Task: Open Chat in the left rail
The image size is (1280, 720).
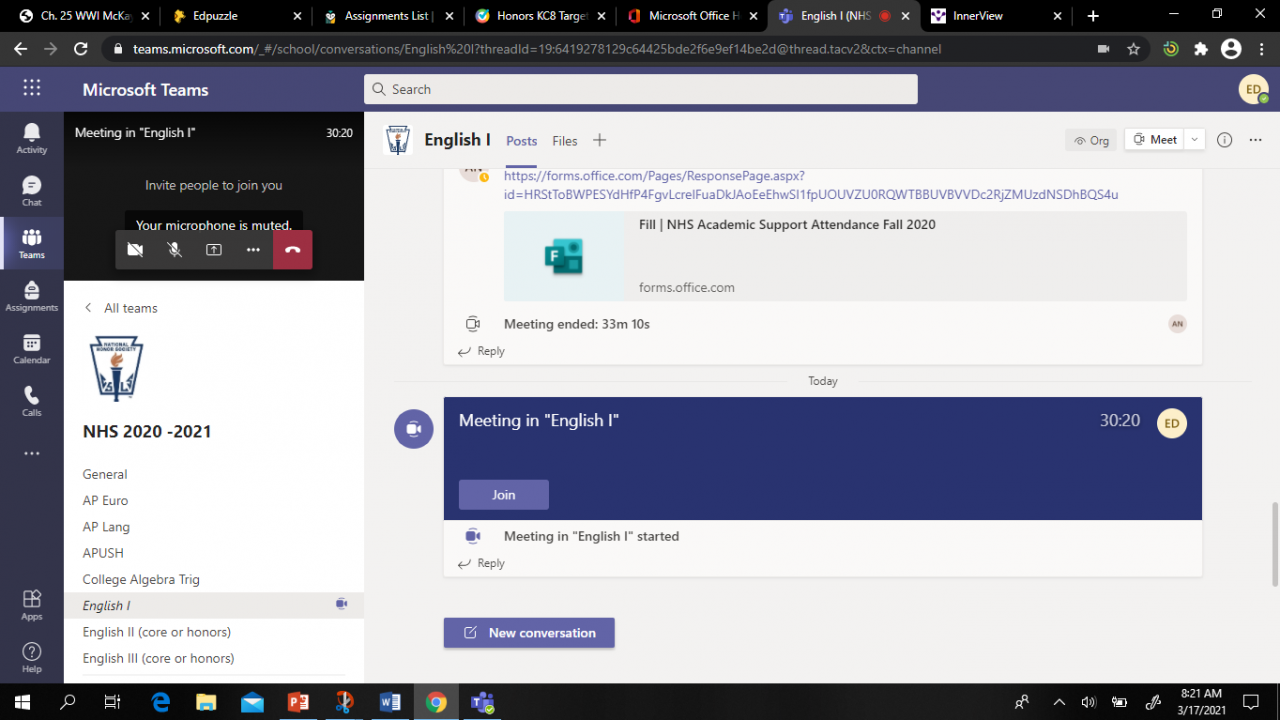Action: point(31,190)
